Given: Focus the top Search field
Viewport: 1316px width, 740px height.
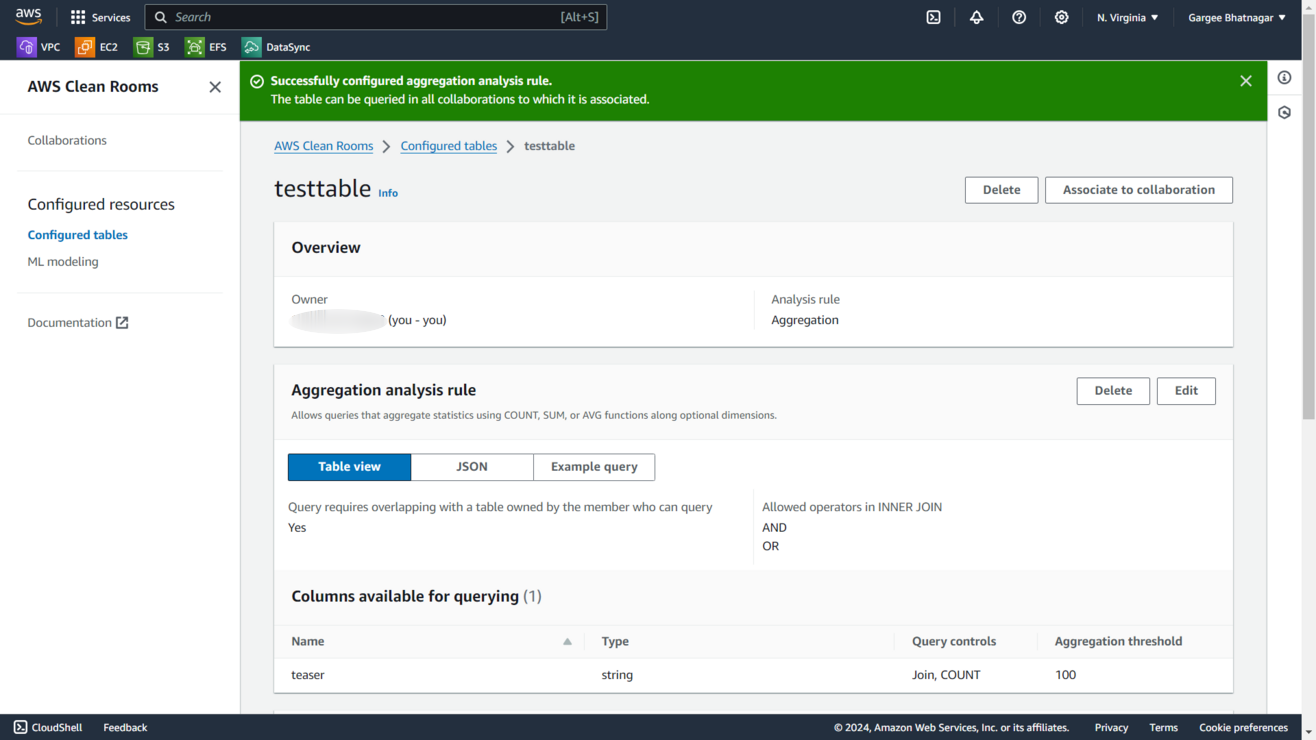Looking at the screenshot, I should click(x=376, y=17).
